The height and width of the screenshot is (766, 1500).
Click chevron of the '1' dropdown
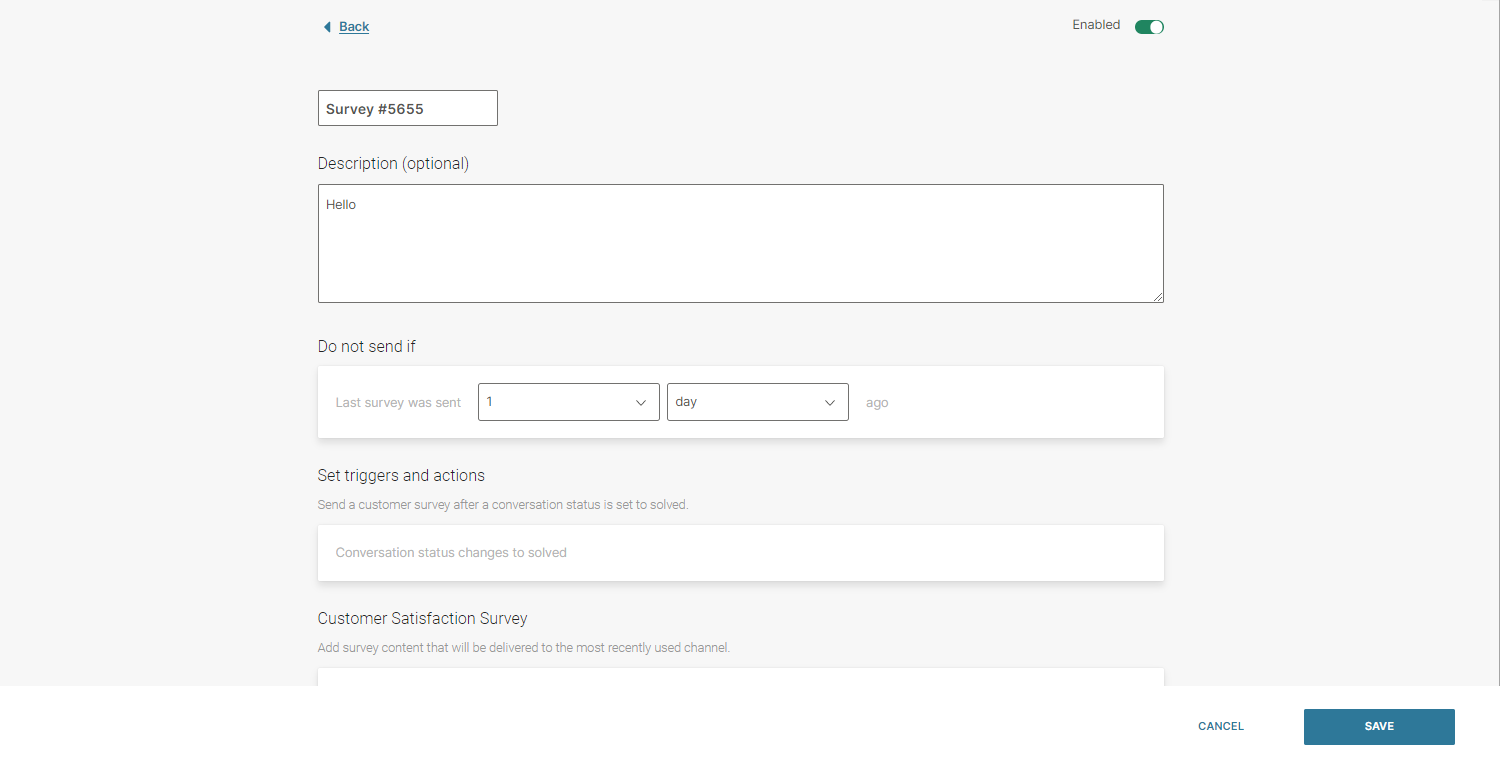641,403
